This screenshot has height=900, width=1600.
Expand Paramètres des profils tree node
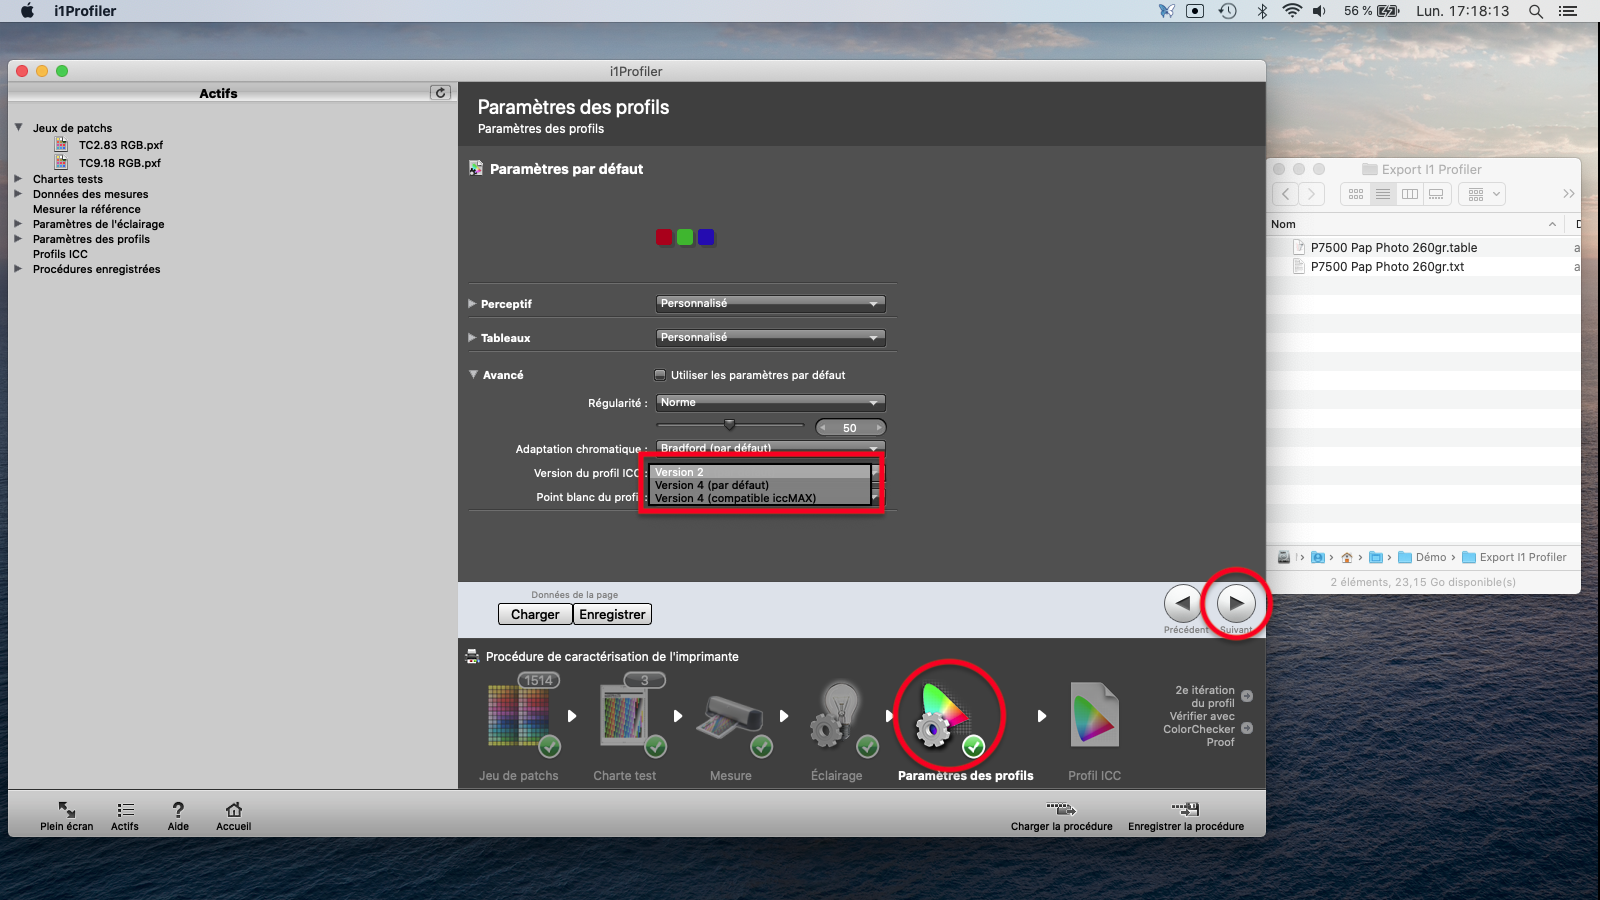(x=18, y=239)
